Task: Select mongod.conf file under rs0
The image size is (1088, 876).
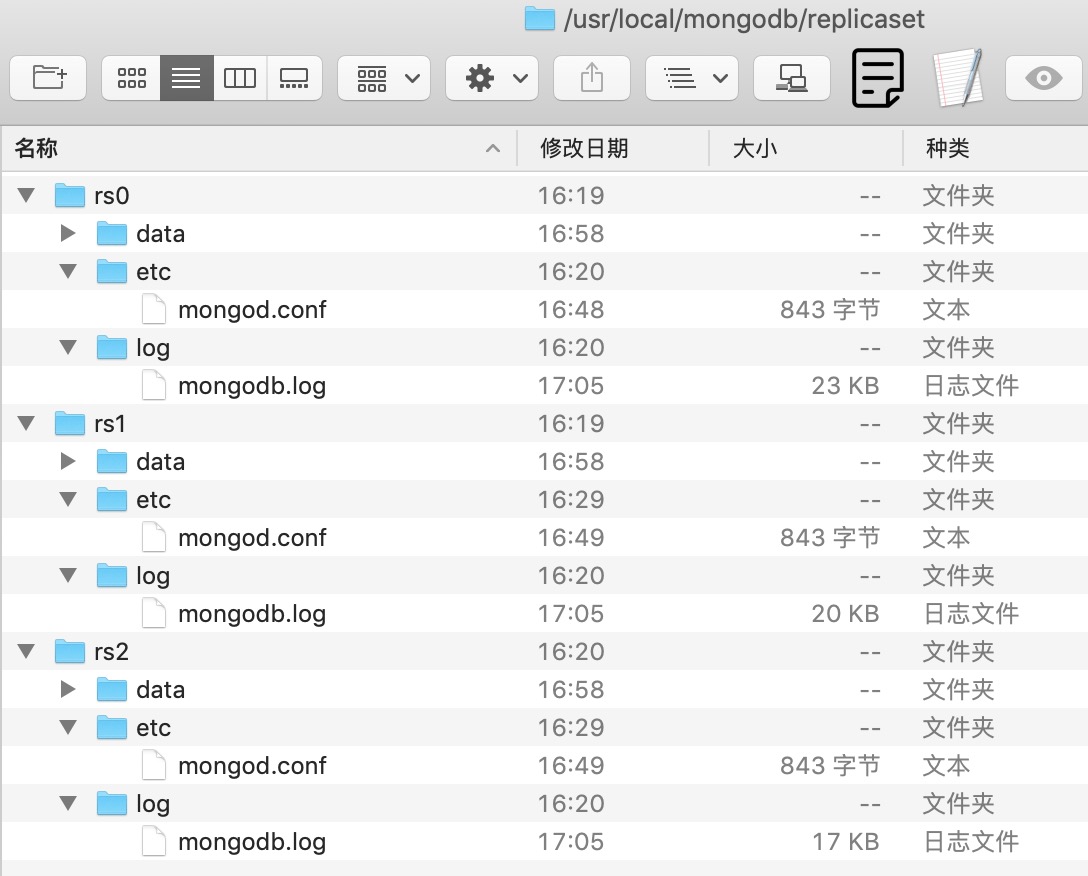Action: pos(252,310)
